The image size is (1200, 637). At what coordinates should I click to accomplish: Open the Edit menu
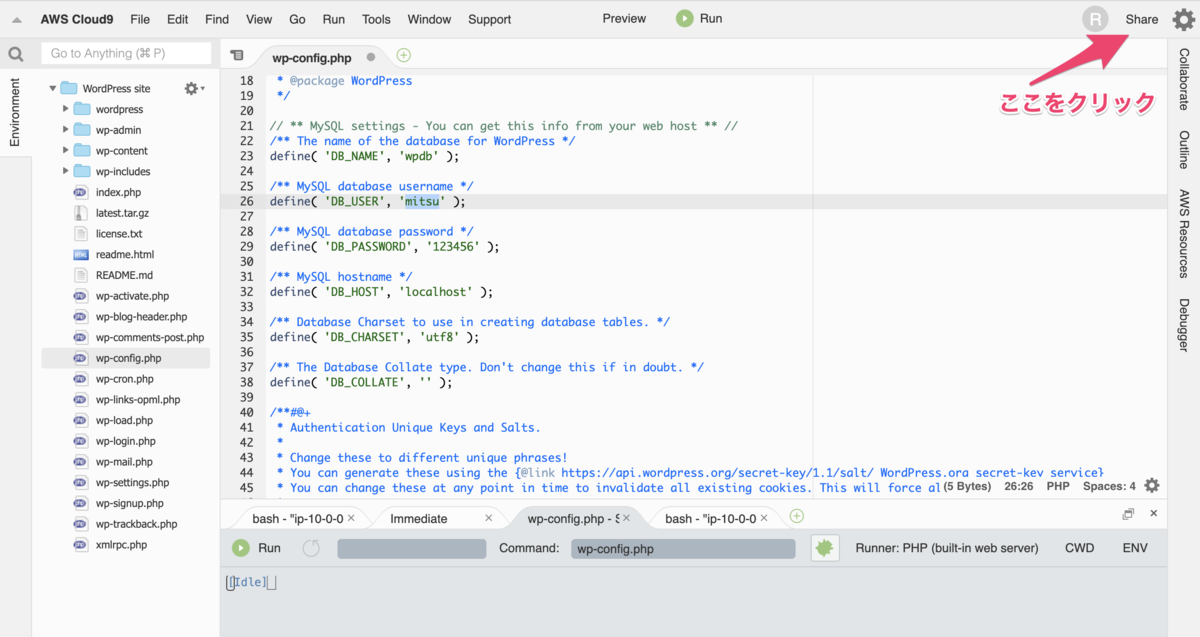click(177, 19)
